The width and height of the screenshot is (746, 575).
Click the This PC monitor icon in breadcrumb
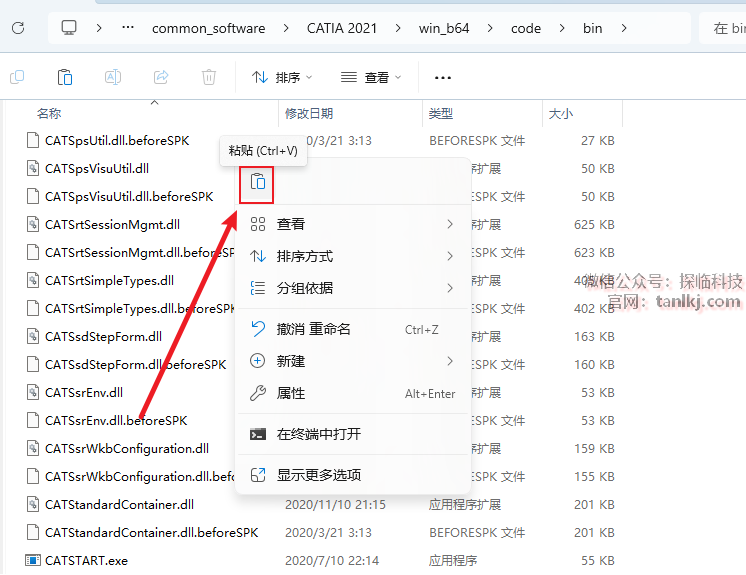69,28
